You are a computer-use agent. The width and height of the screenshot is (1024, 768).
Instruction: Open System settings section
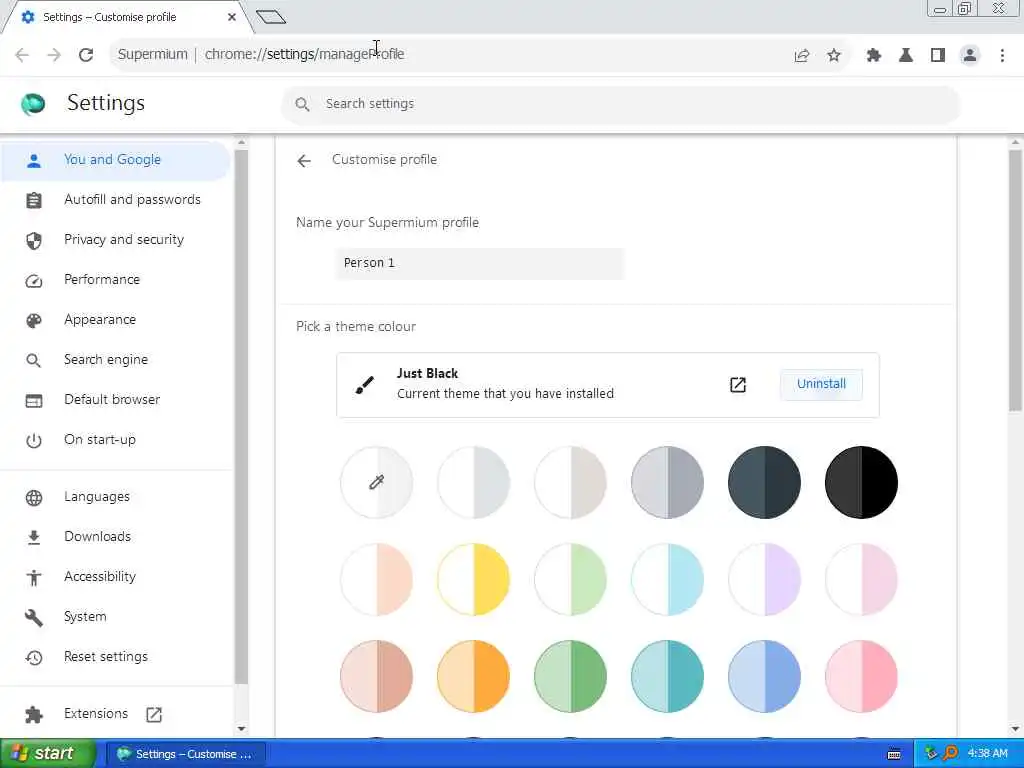point(116,616)
